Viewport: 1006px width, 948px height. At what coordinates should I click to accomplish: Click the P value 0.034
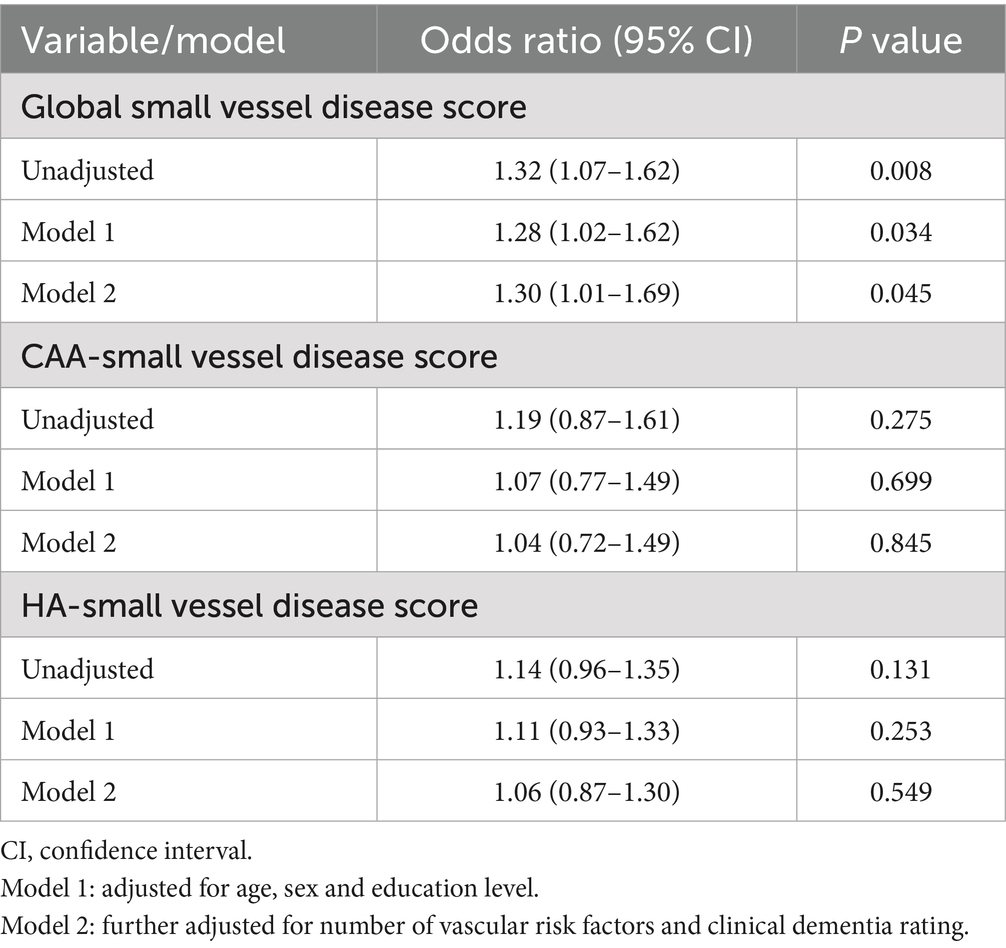point(900,232)
